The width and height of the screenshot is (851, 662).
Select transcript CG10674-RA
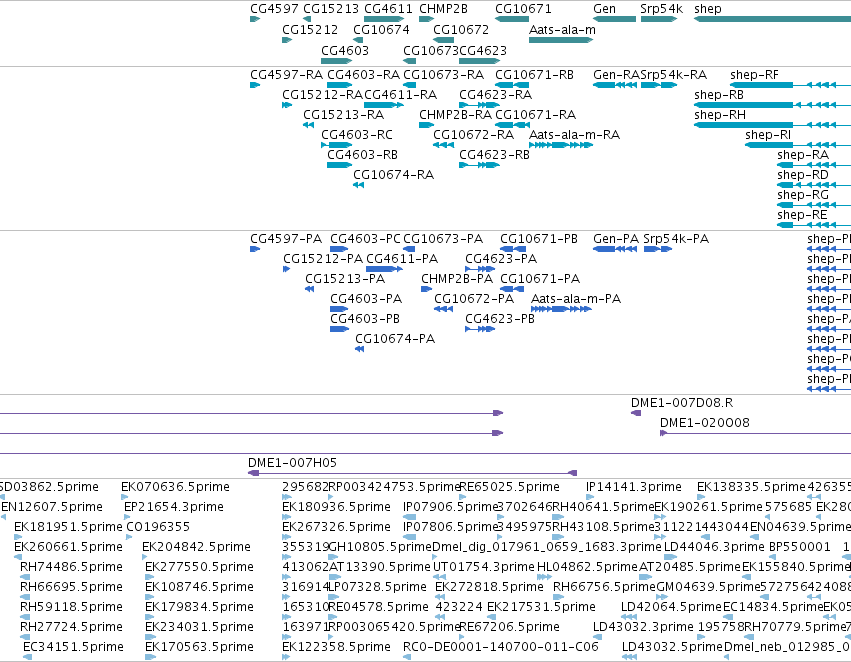(x=358, y=186)
